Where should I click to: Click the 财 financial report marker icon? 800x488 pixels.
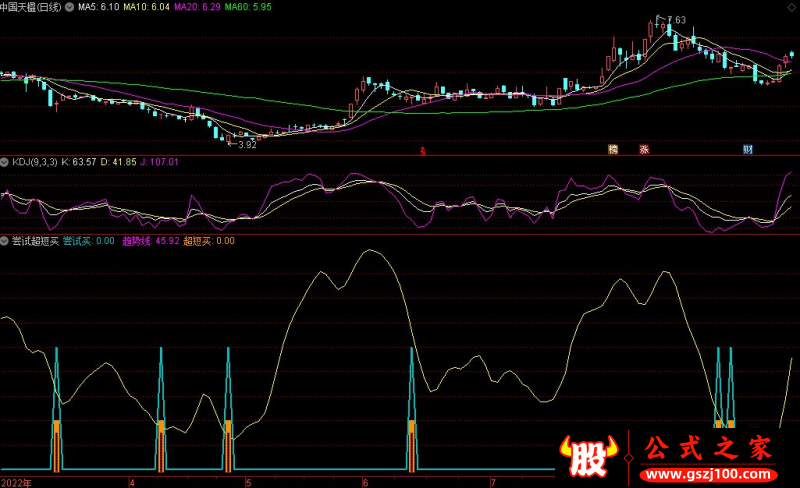point(747,150)
